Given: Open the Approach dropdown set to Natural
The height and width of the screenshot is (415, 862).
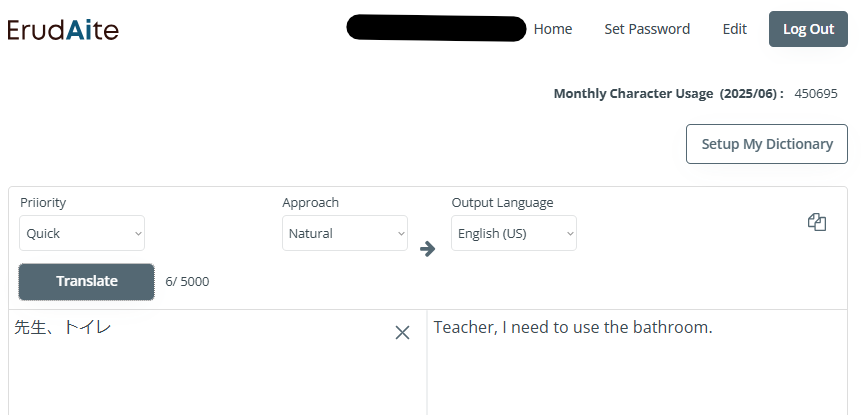Looking at the screenshot, I should coord(345,233).
